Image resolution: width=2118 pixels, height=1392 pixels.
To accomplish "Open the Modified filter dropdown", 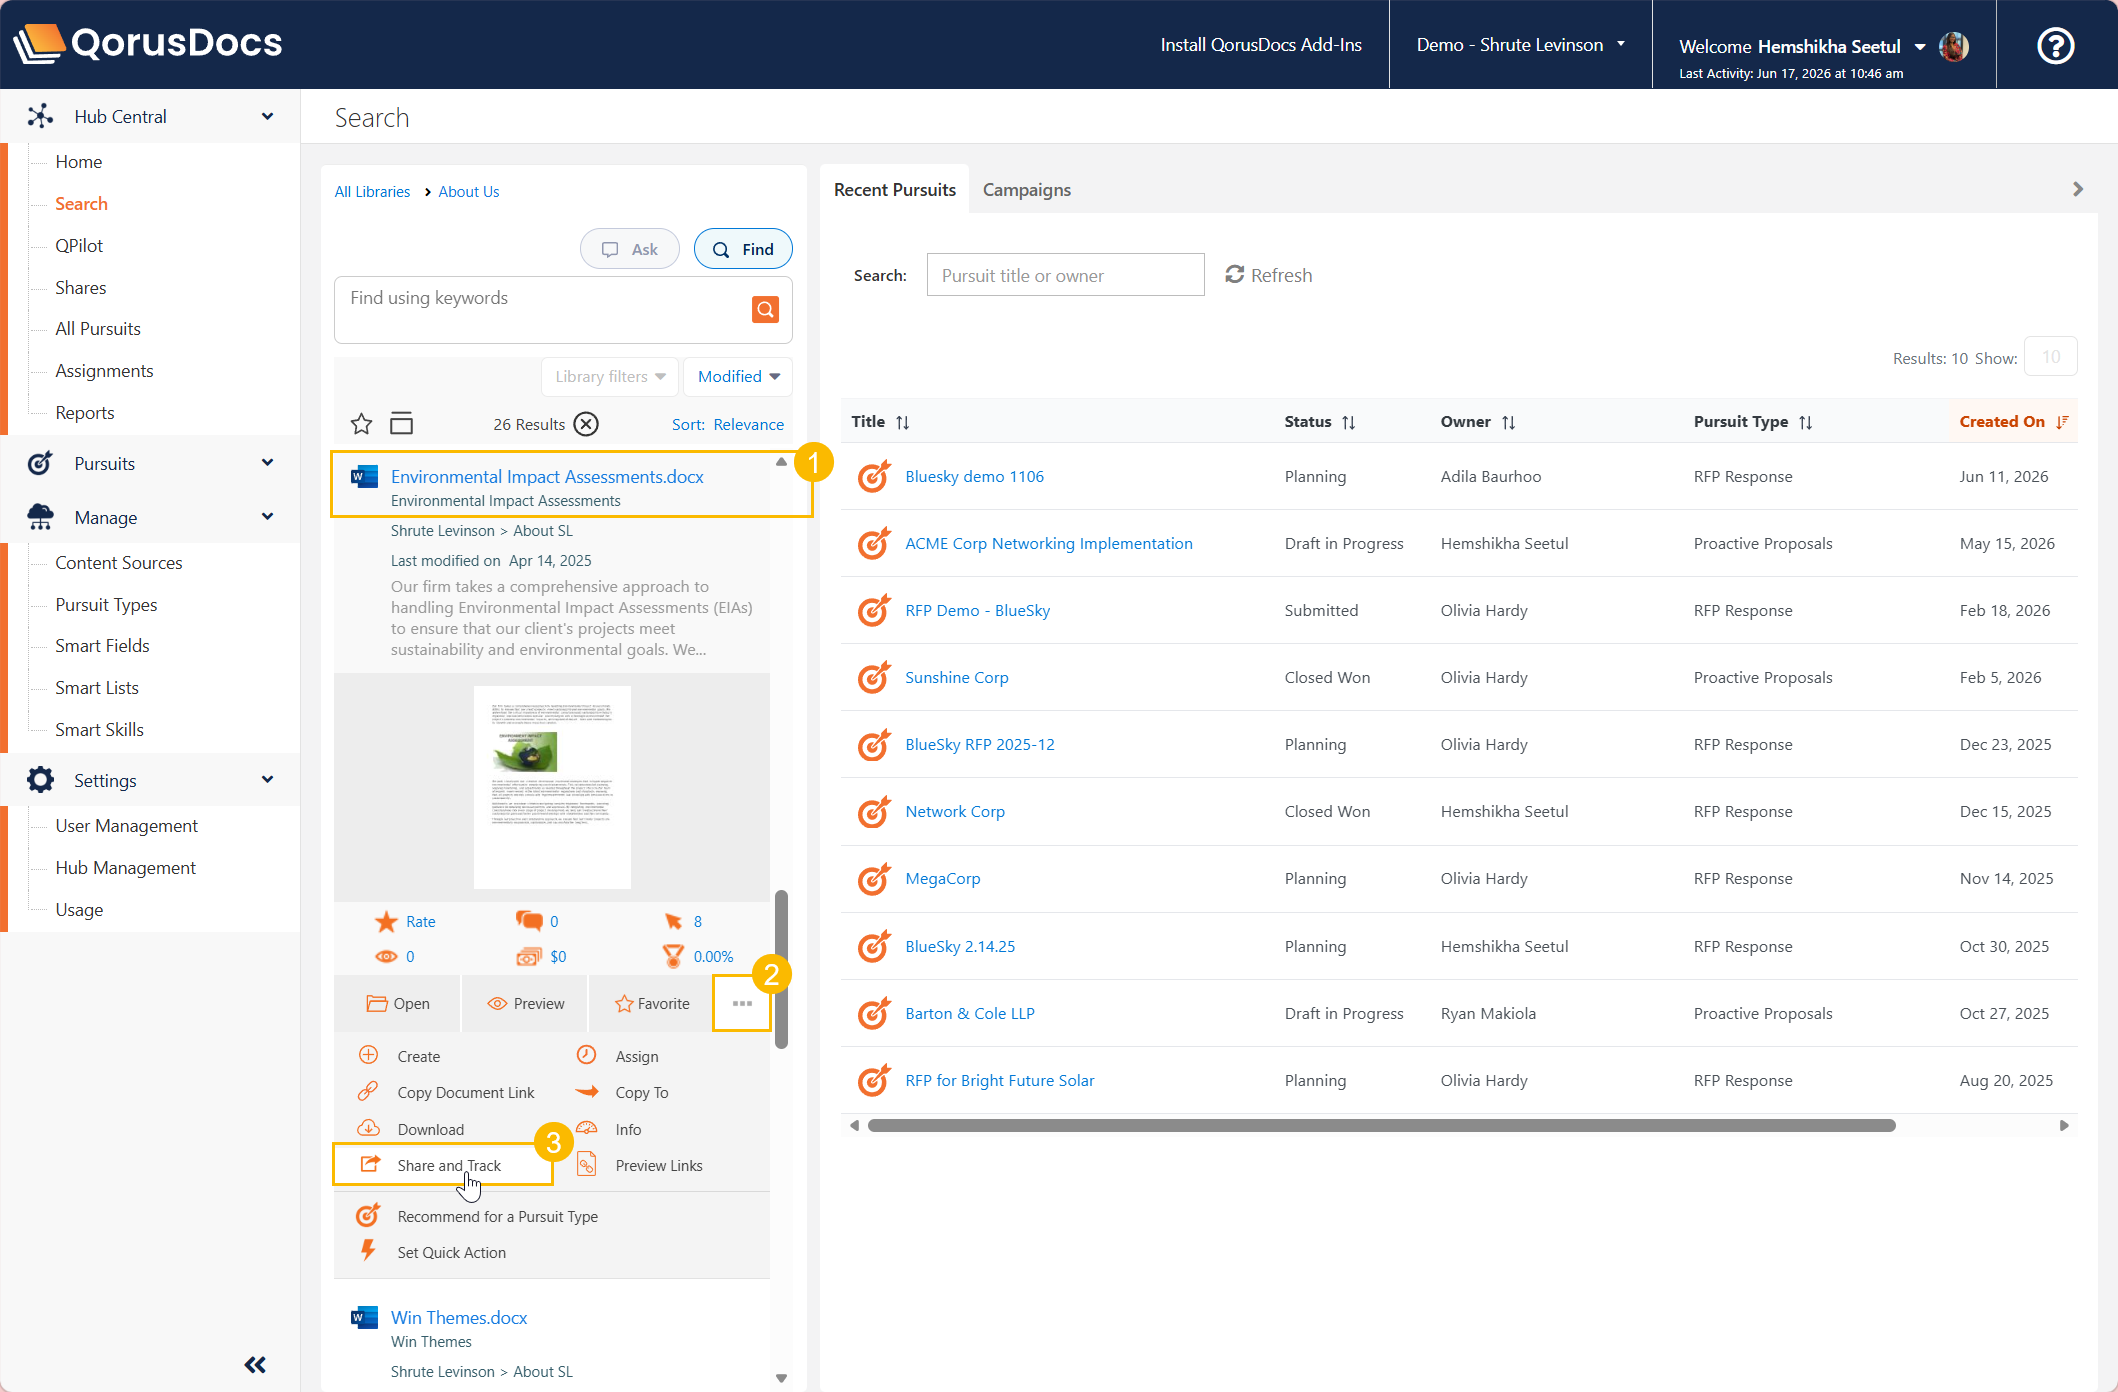I will point(738,376).
